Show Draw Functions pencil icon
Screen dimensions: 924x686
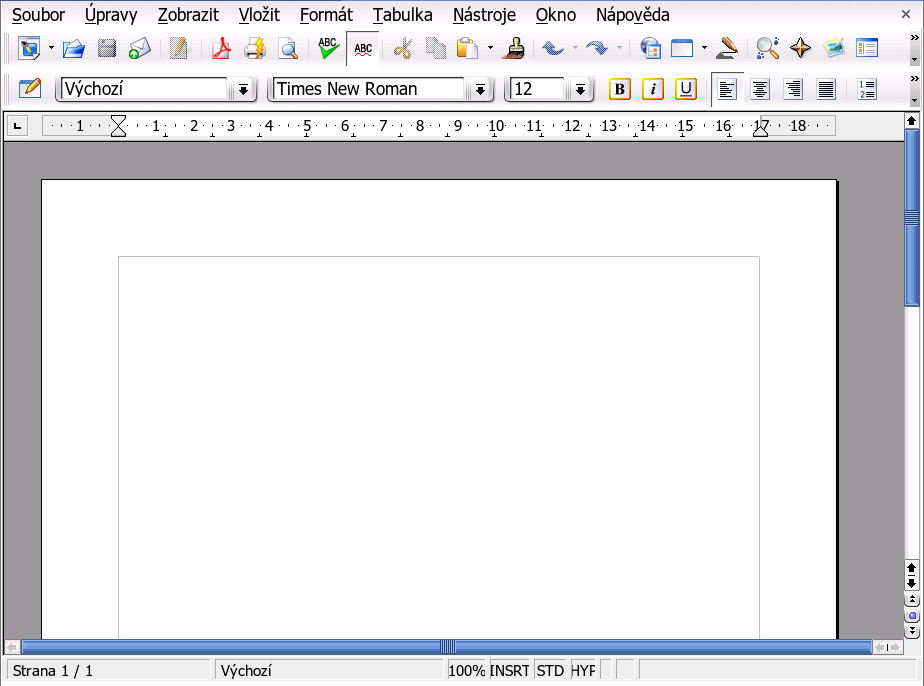coord(727,48)
